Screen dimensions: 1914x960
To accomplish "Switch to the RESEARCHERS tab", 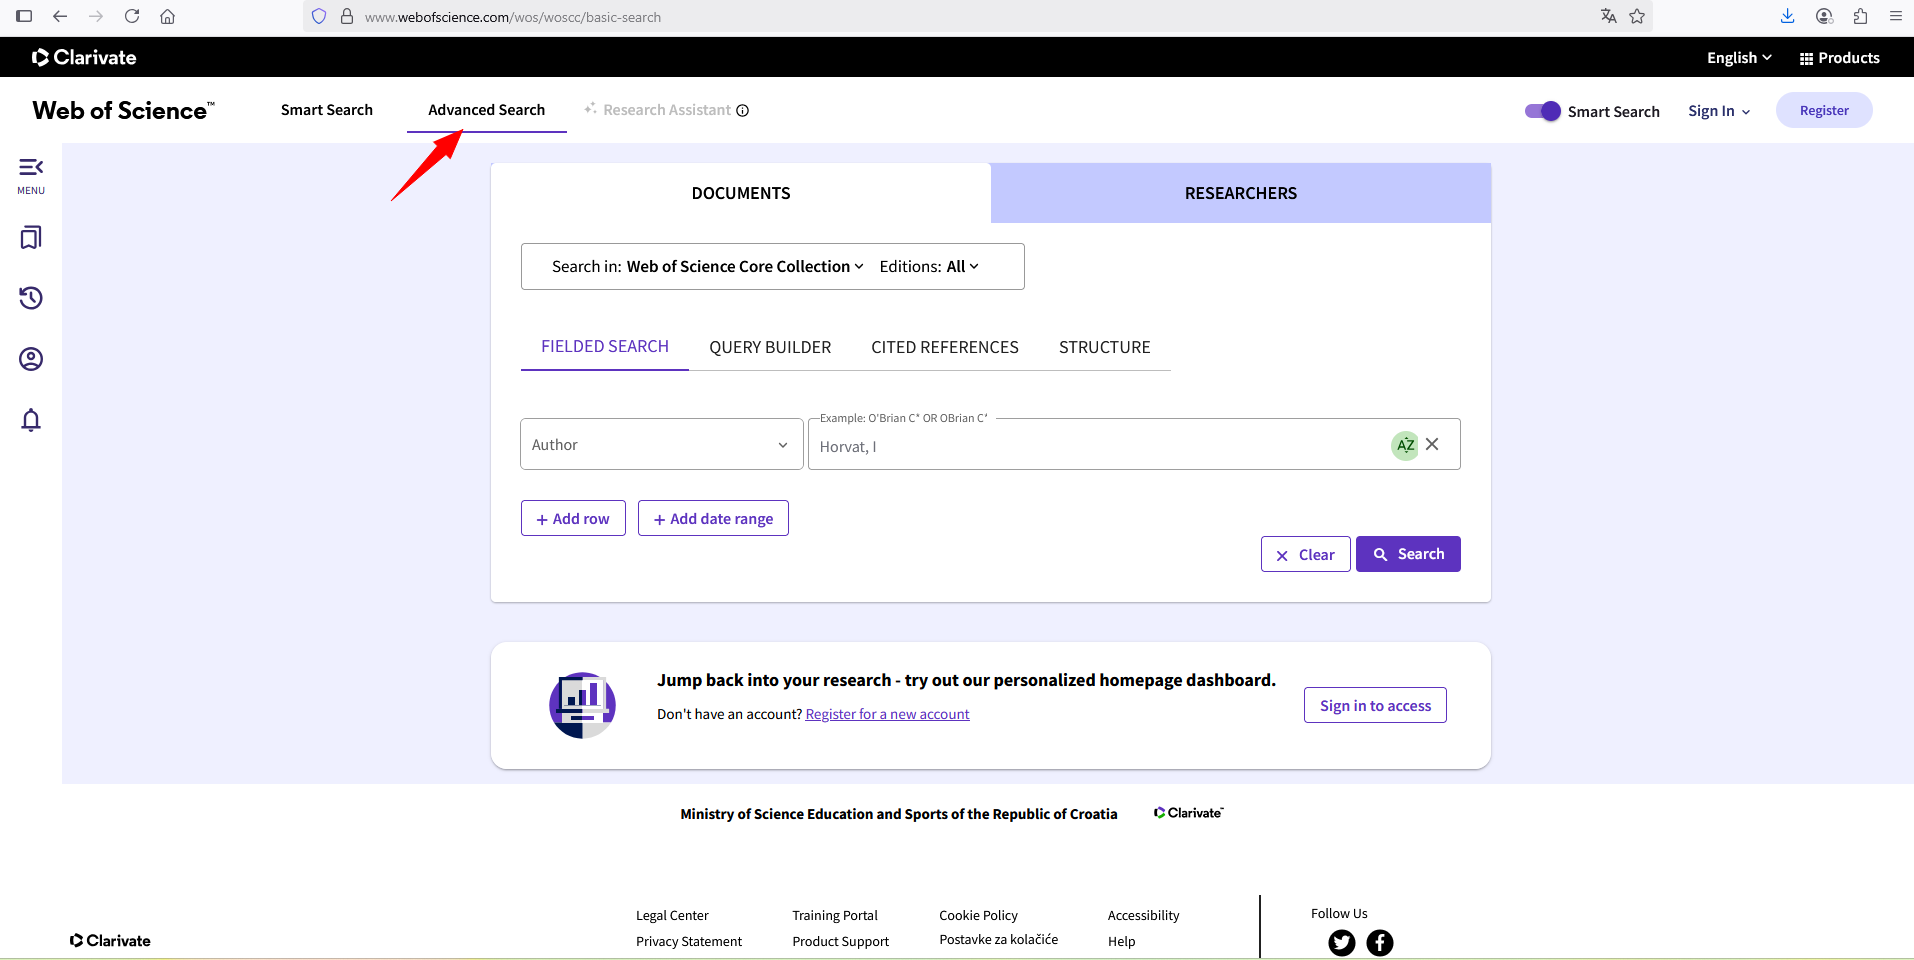I will point(1240,193).
